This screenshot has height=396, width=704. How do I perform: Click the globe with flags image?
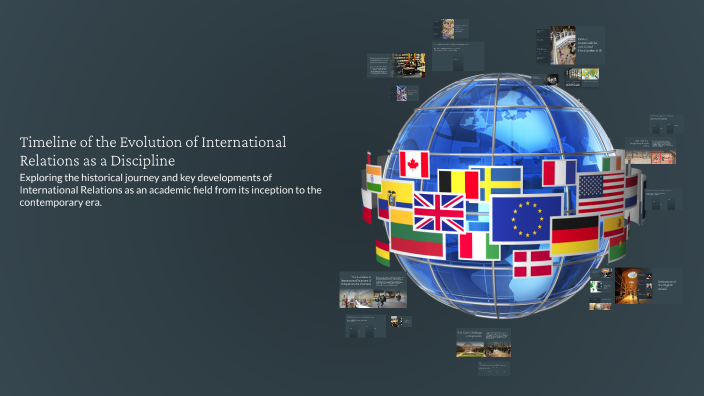click(503, 197)
